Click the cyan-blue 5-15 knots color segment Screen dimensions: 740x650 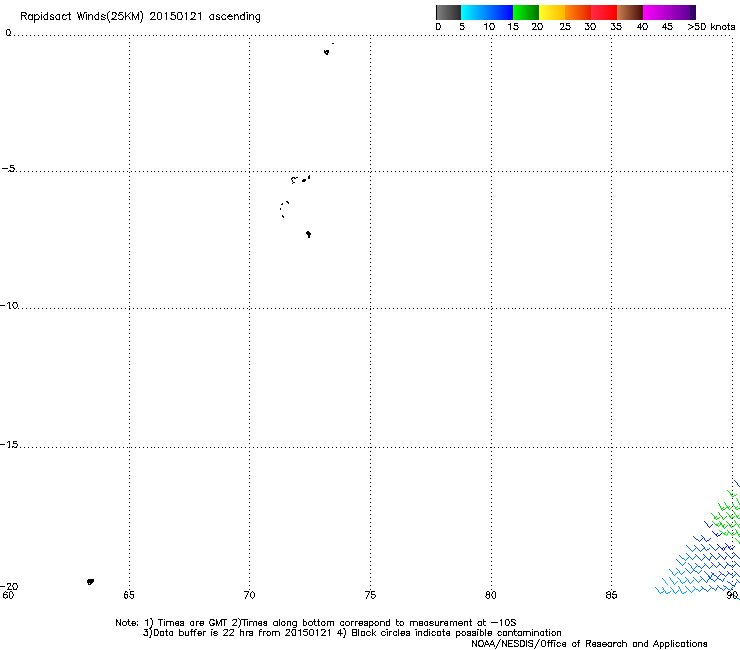click(487, 12)
